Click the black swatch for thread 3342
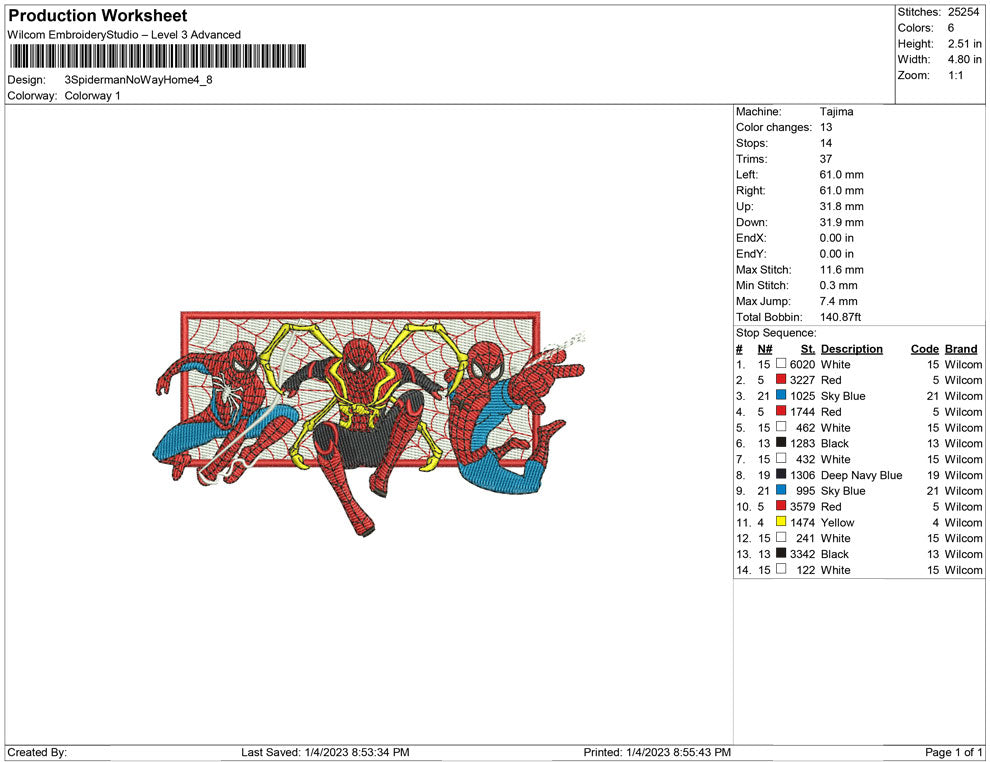This screenshot has height=762, width=990. (x=781, y=553)
